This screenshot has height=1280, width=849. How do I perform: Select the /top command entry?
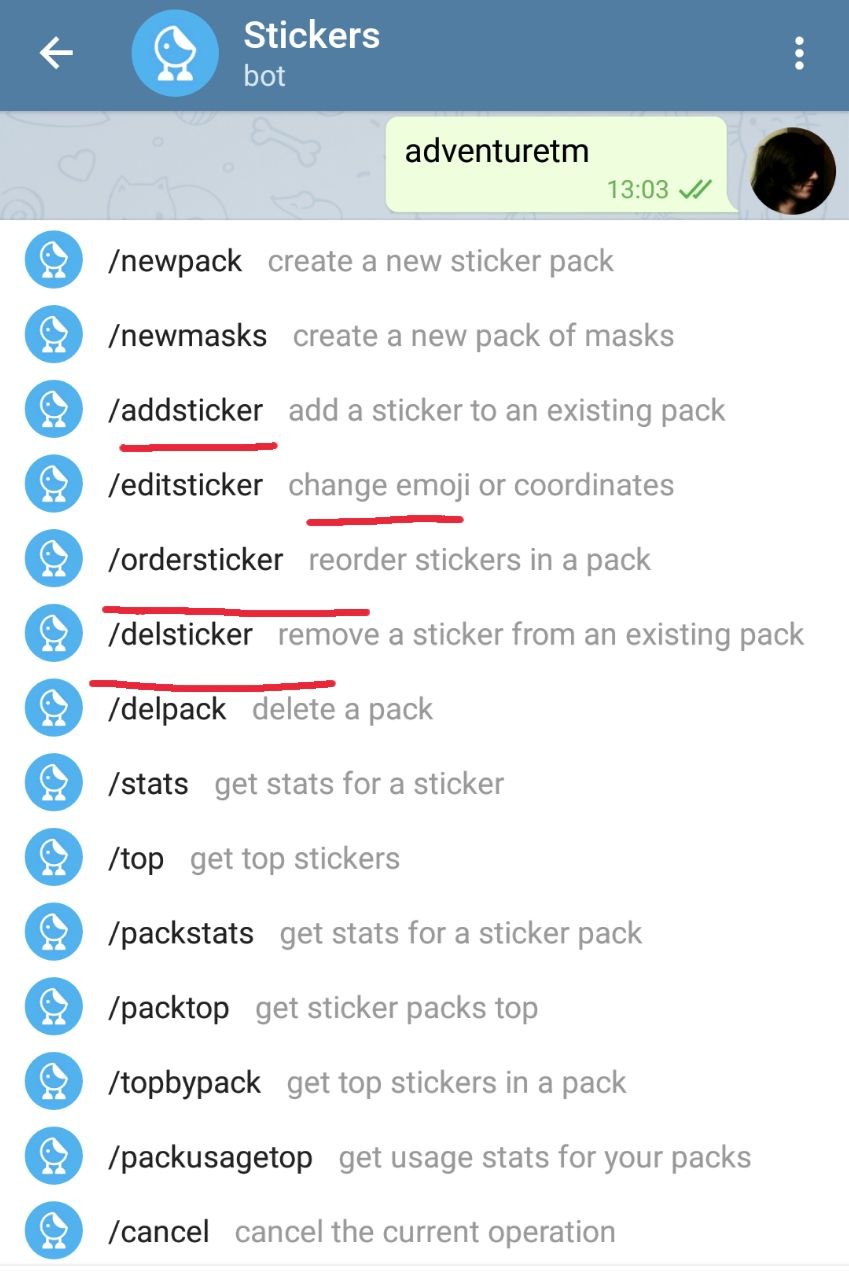tap(424, 858)
